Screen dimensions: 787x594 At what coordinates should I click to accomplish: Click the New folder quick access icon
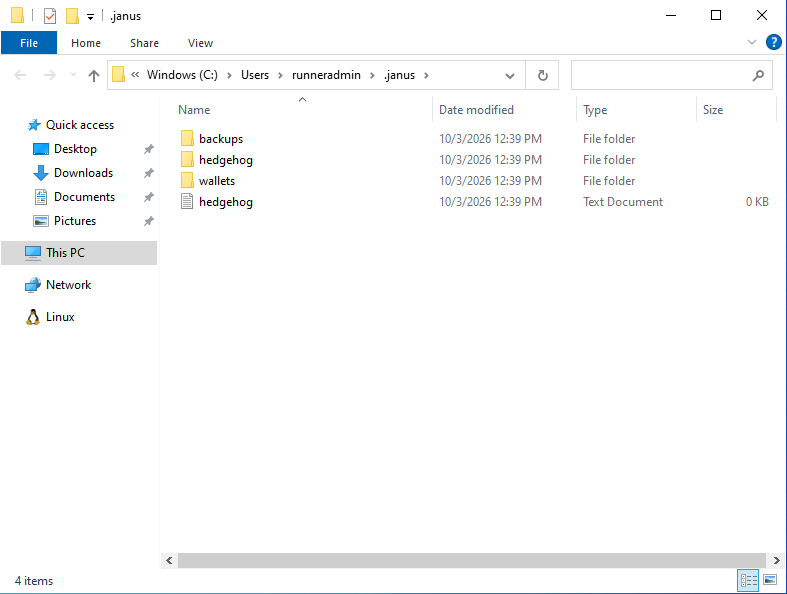click(x=72, y=16)
